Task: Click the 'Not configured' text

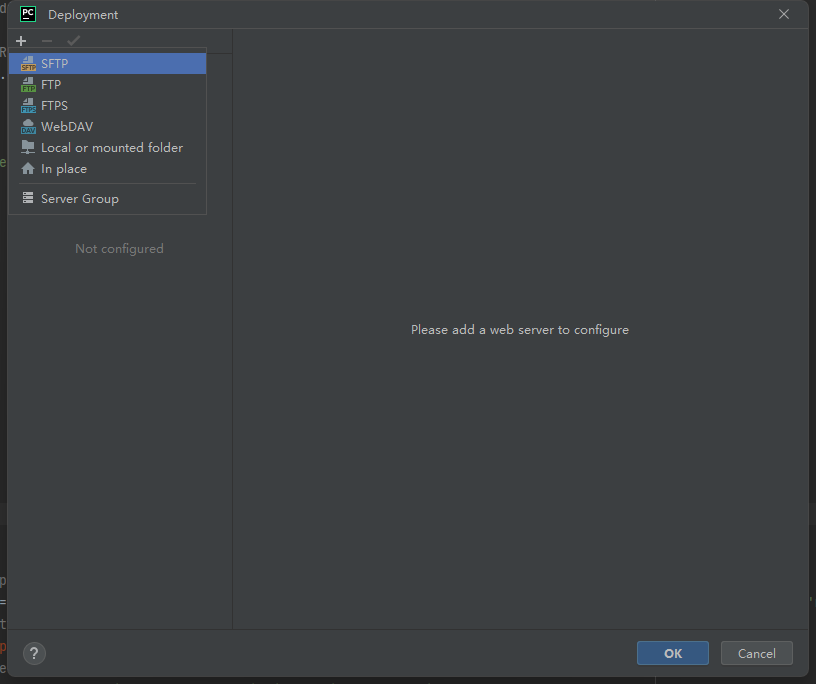Action: pos(119,249)
